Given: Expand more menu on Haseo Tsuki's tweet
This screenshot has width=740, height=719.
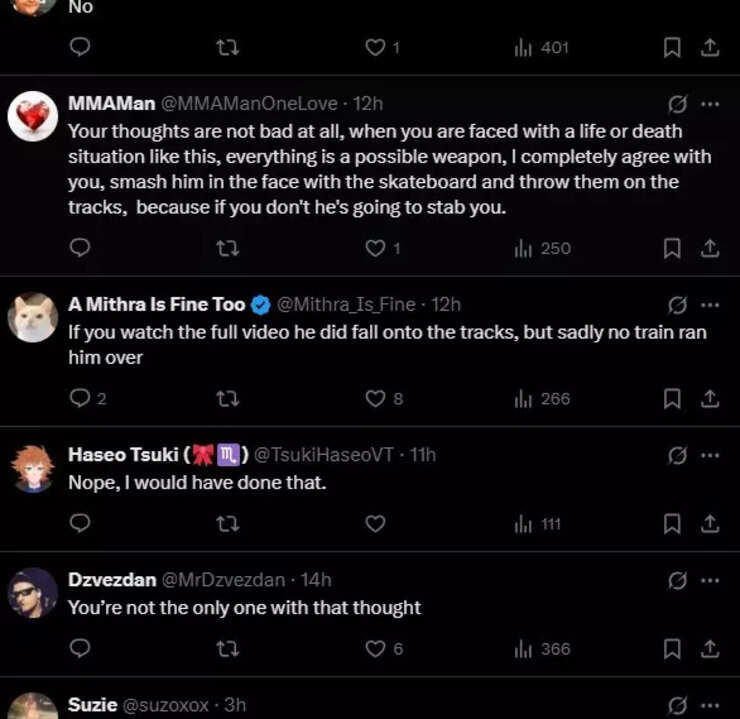Looking at the screenshot, I should pyautogui.click(x=710, y=455).
